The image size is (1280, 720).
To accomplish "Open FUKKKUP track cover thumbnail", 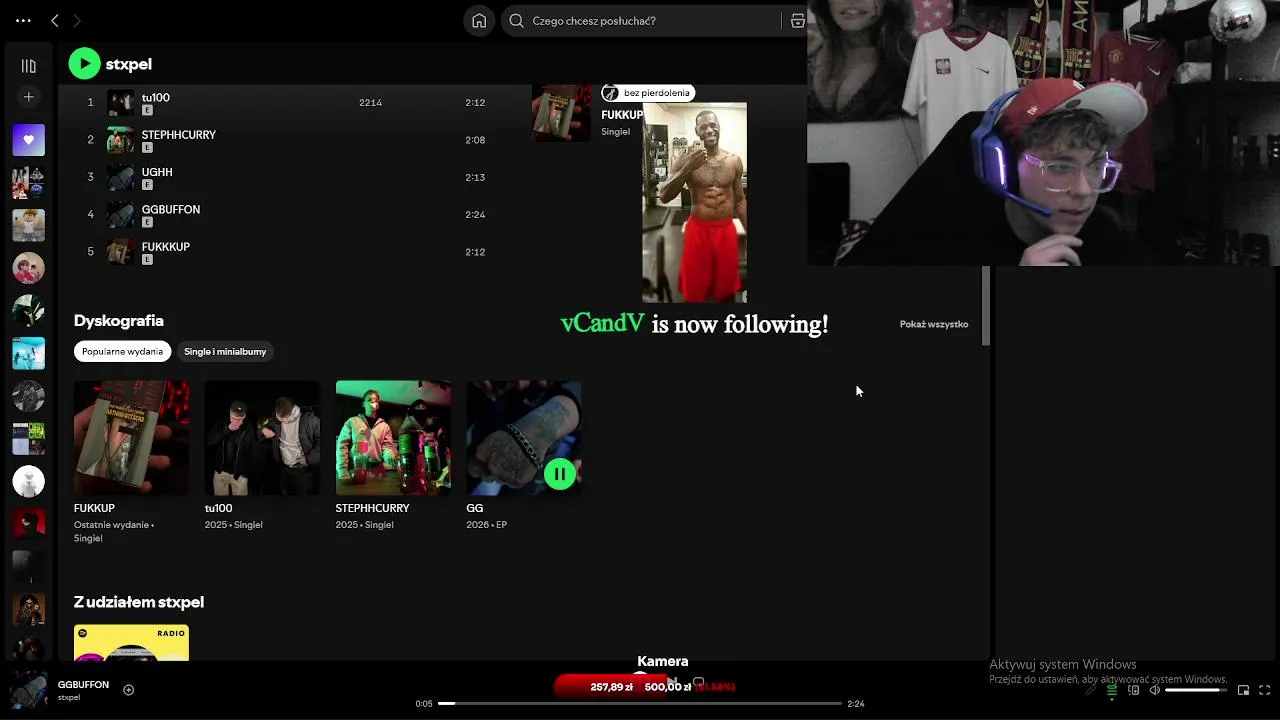I will pyautogui.click(x=120, y=252).
